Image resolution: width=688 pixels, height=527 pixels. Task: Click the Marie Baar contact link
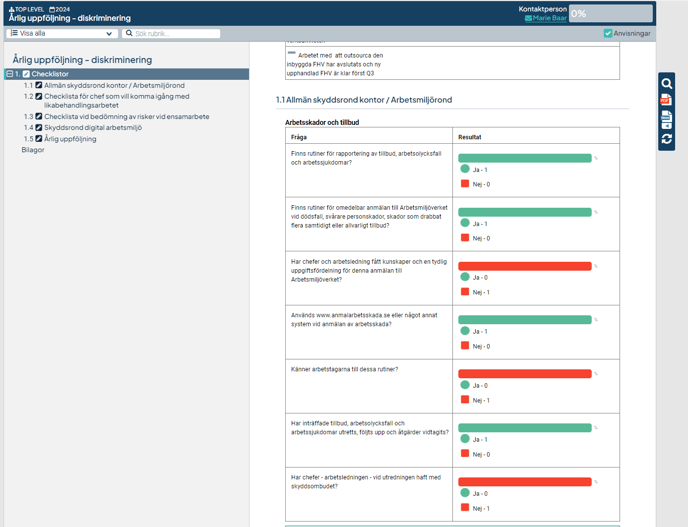tap(549, 18)
